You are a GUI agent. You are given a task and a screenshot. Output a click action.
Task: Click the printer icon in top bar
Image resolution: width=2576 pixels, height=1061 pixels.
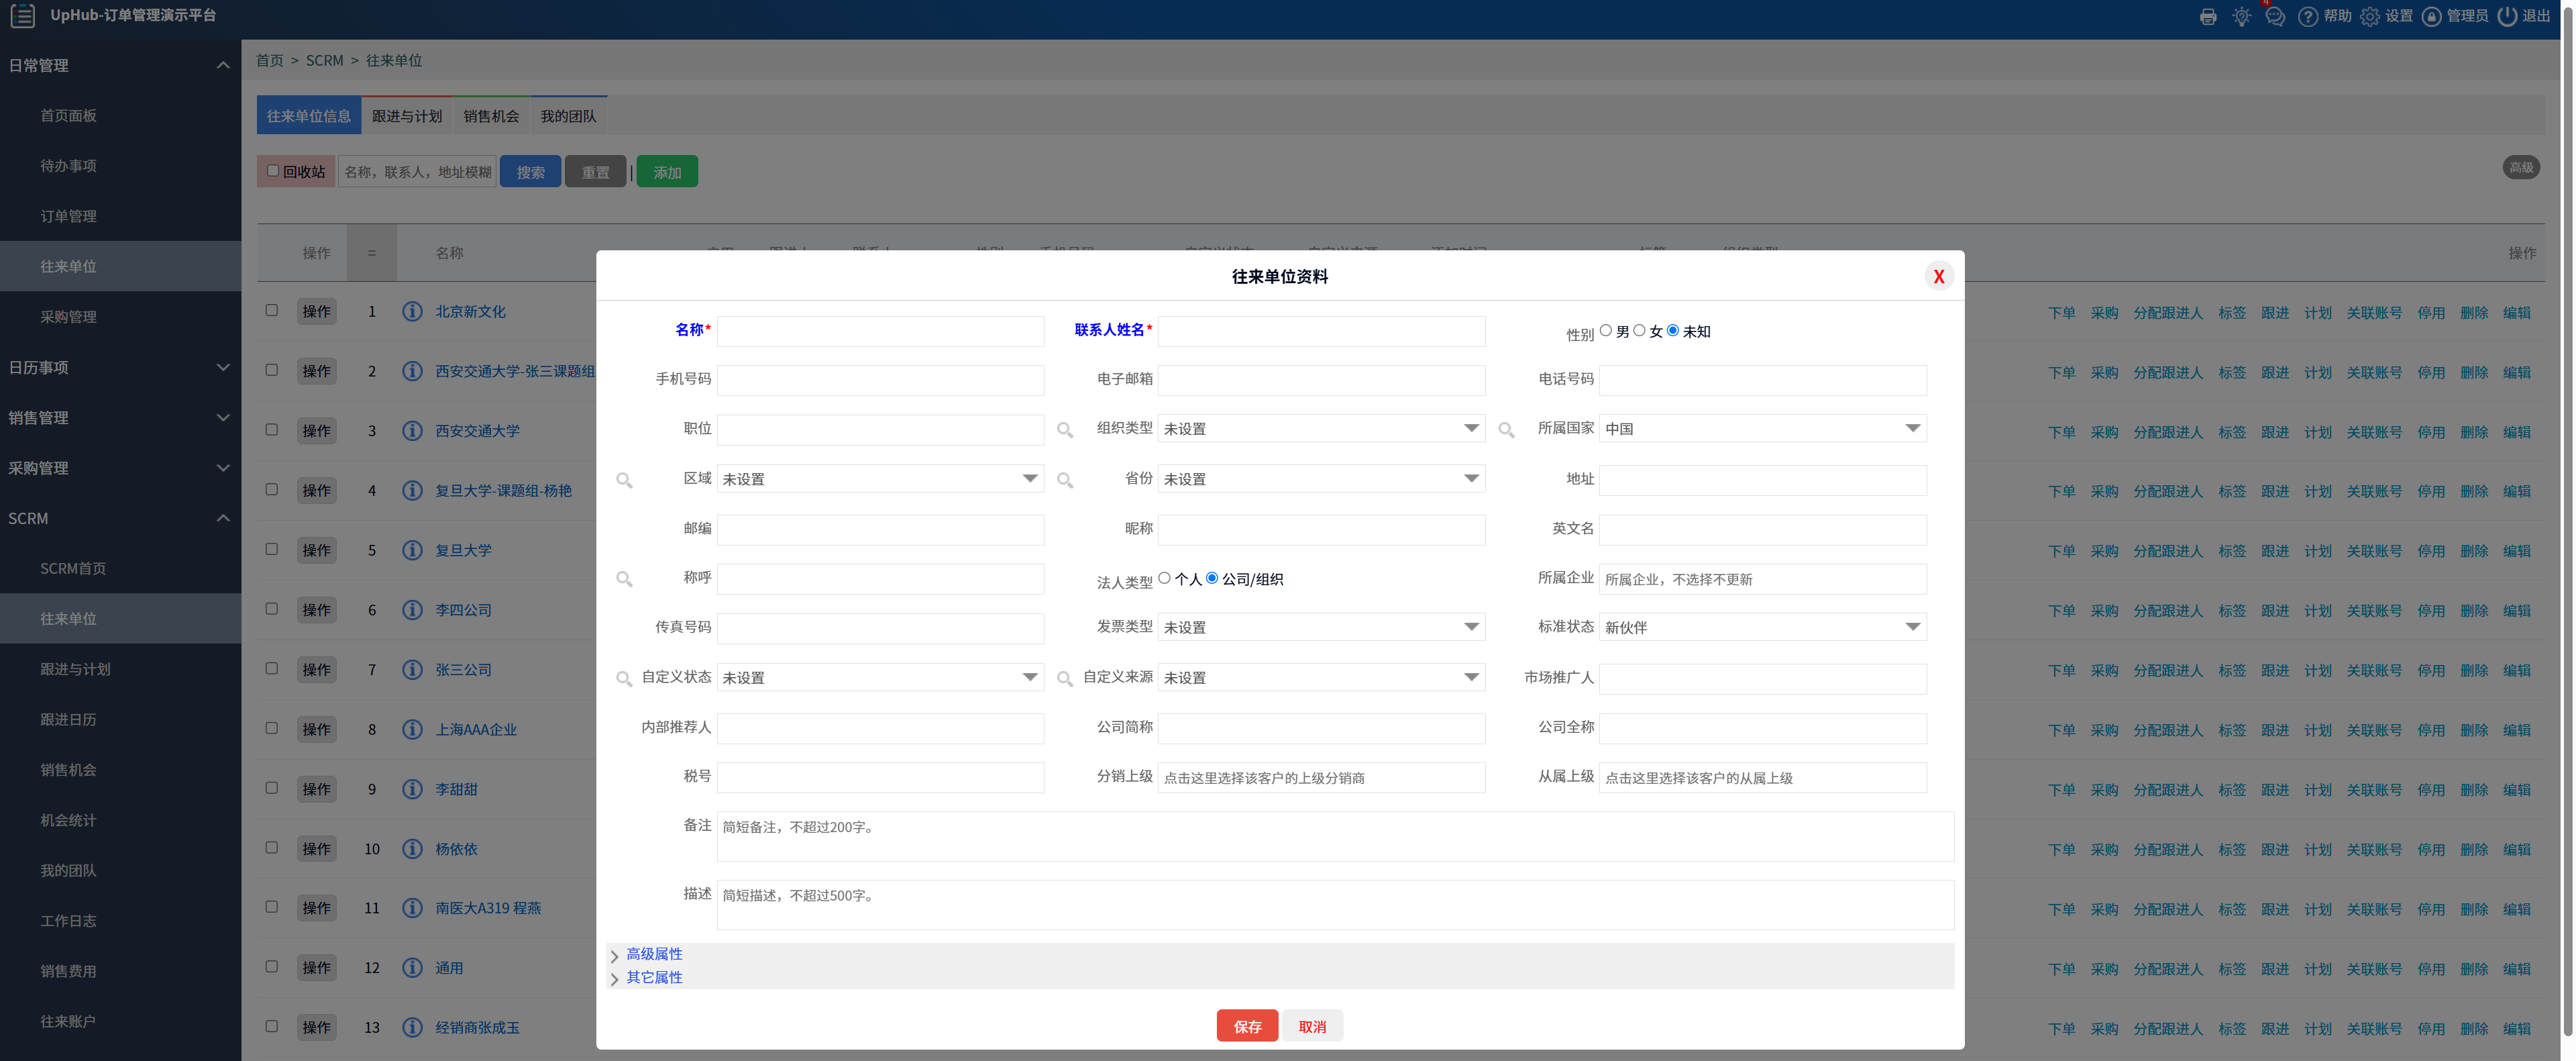(x=2208, y=16)
